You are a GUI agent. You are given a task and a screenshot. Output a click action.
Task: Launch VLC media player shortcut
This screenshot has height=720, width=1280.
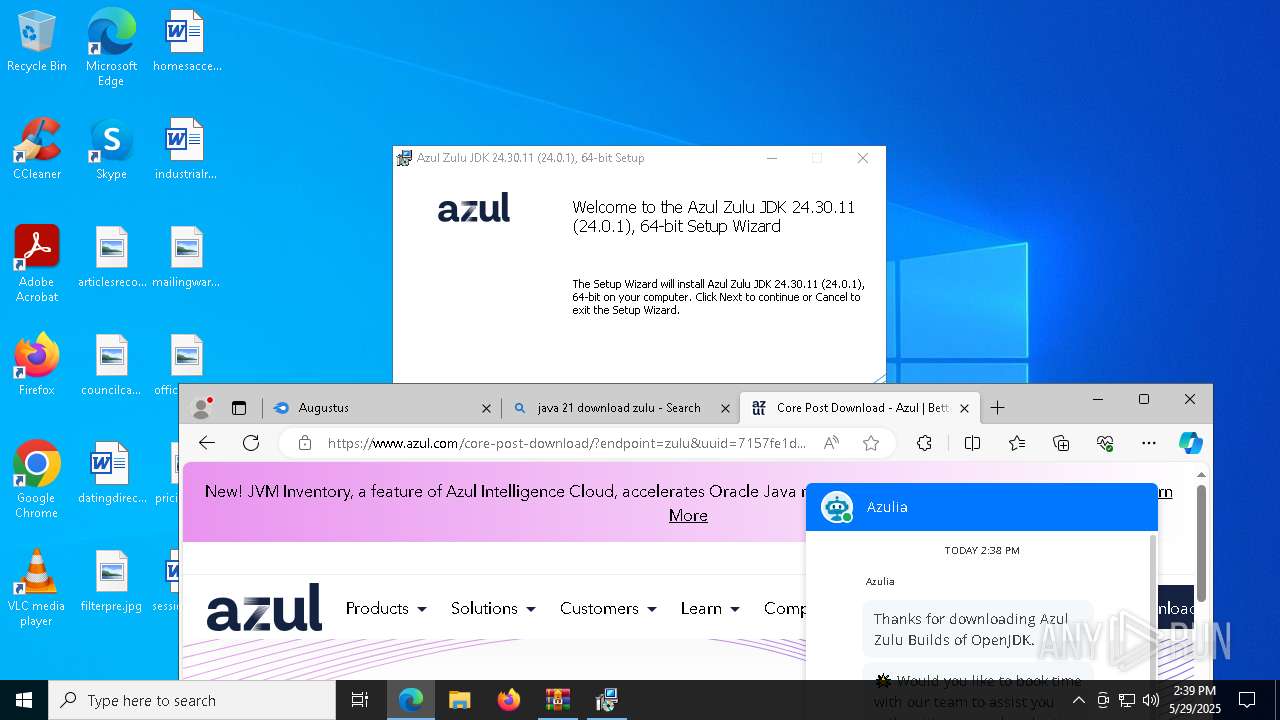pos(37,588)
